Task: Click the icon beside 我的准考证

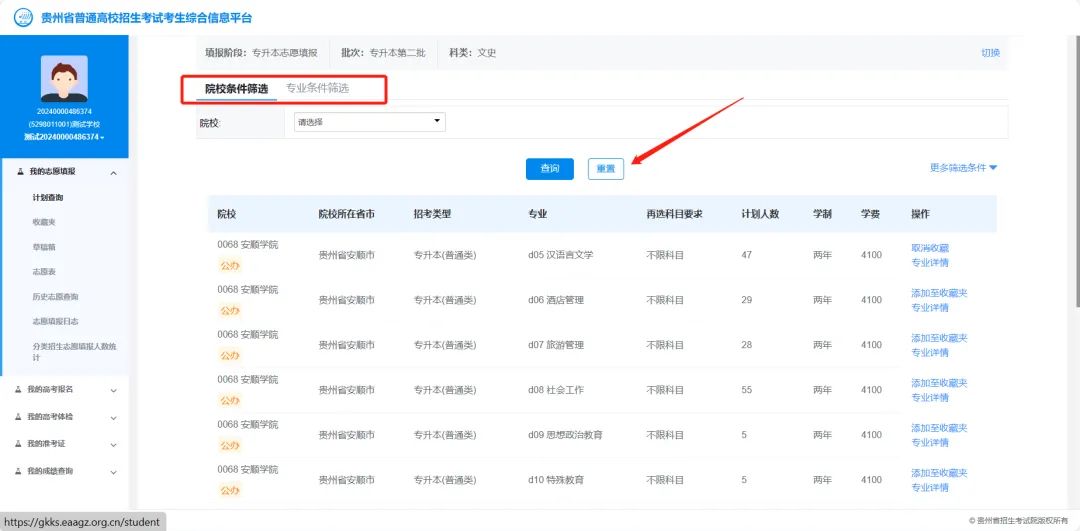Action: coord(20,443)
